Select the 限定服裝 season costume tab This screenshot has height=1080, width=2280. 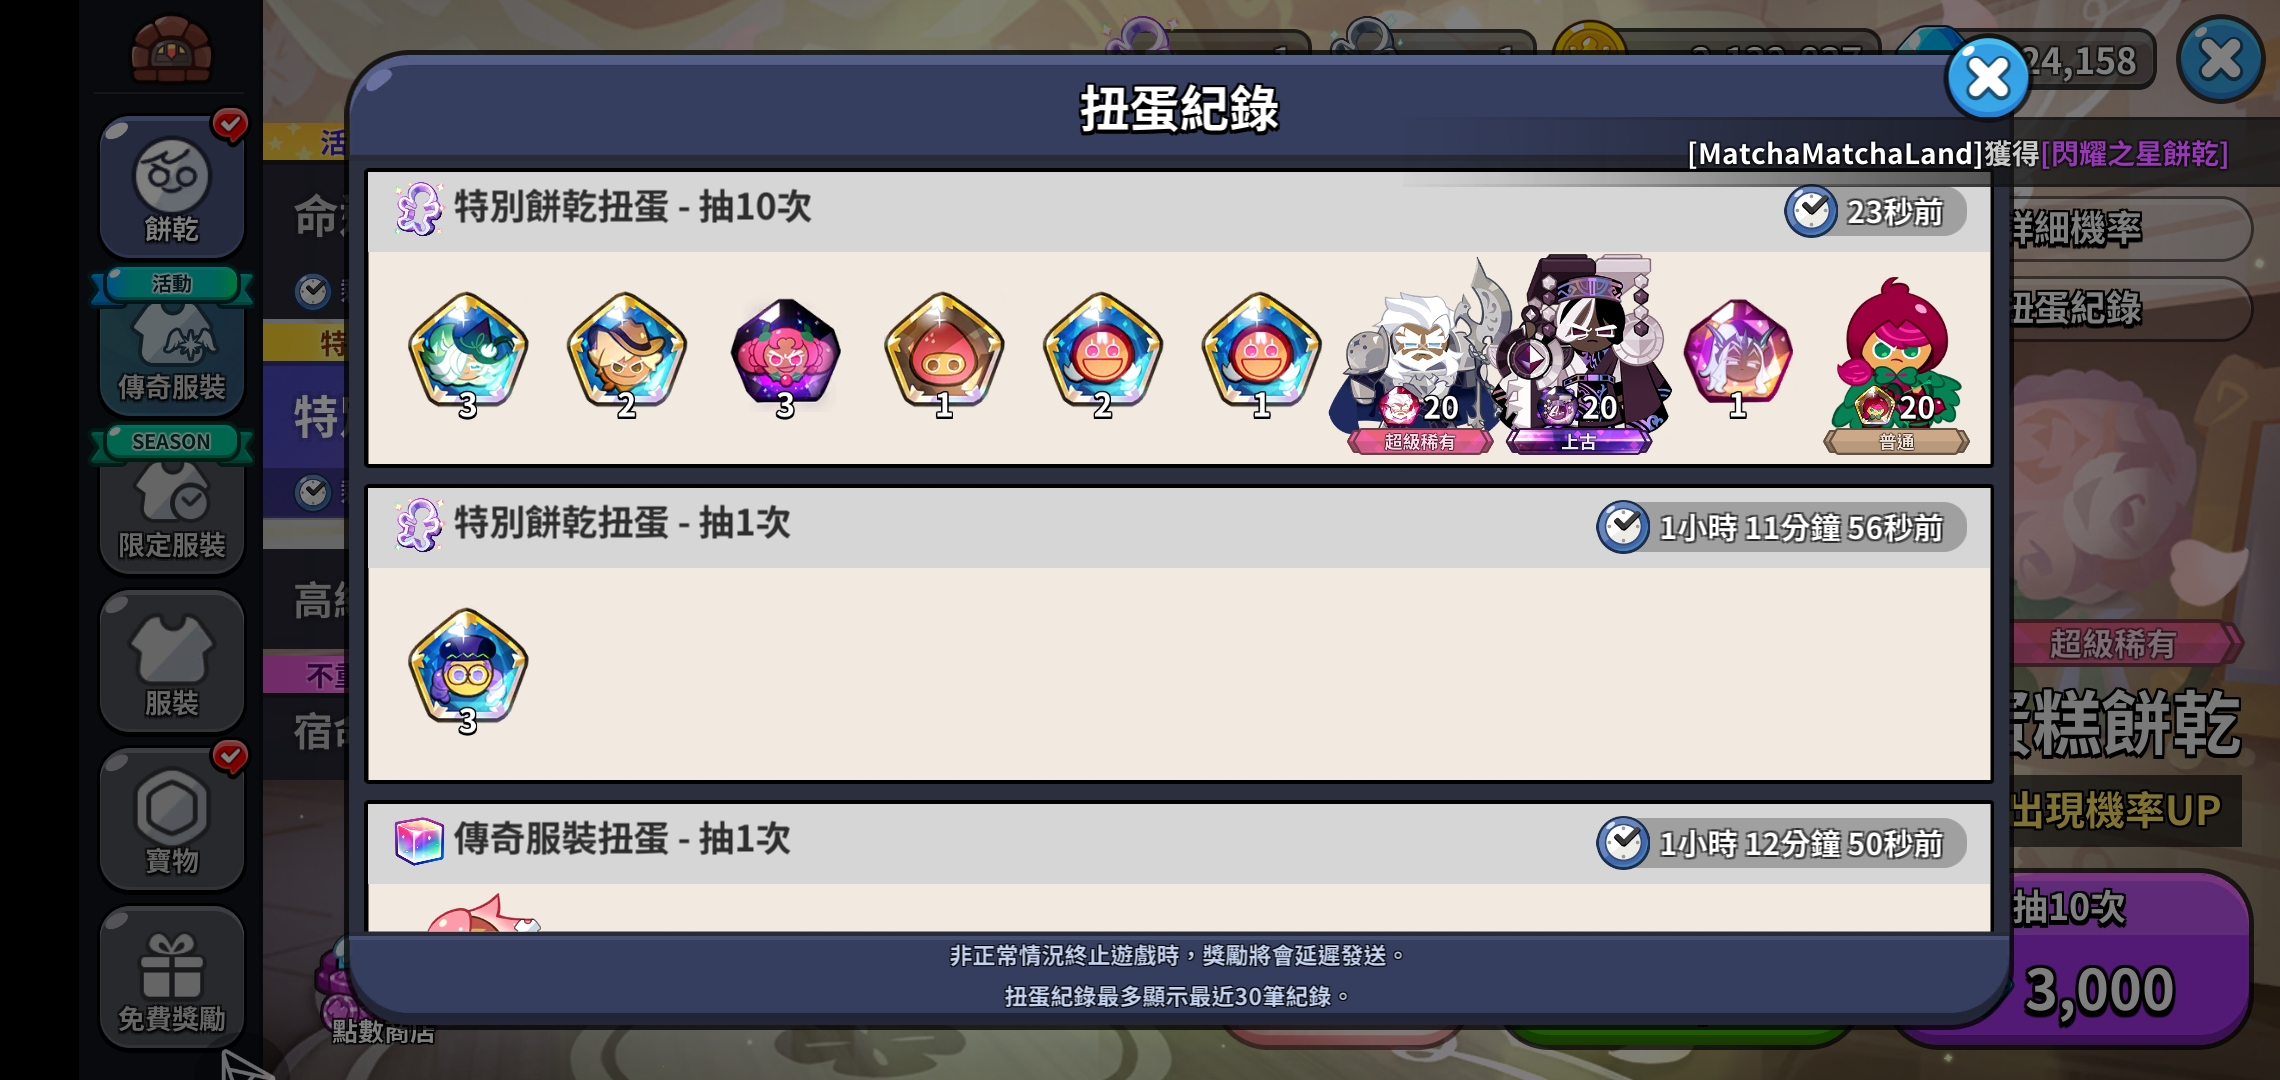coord(172,503)
